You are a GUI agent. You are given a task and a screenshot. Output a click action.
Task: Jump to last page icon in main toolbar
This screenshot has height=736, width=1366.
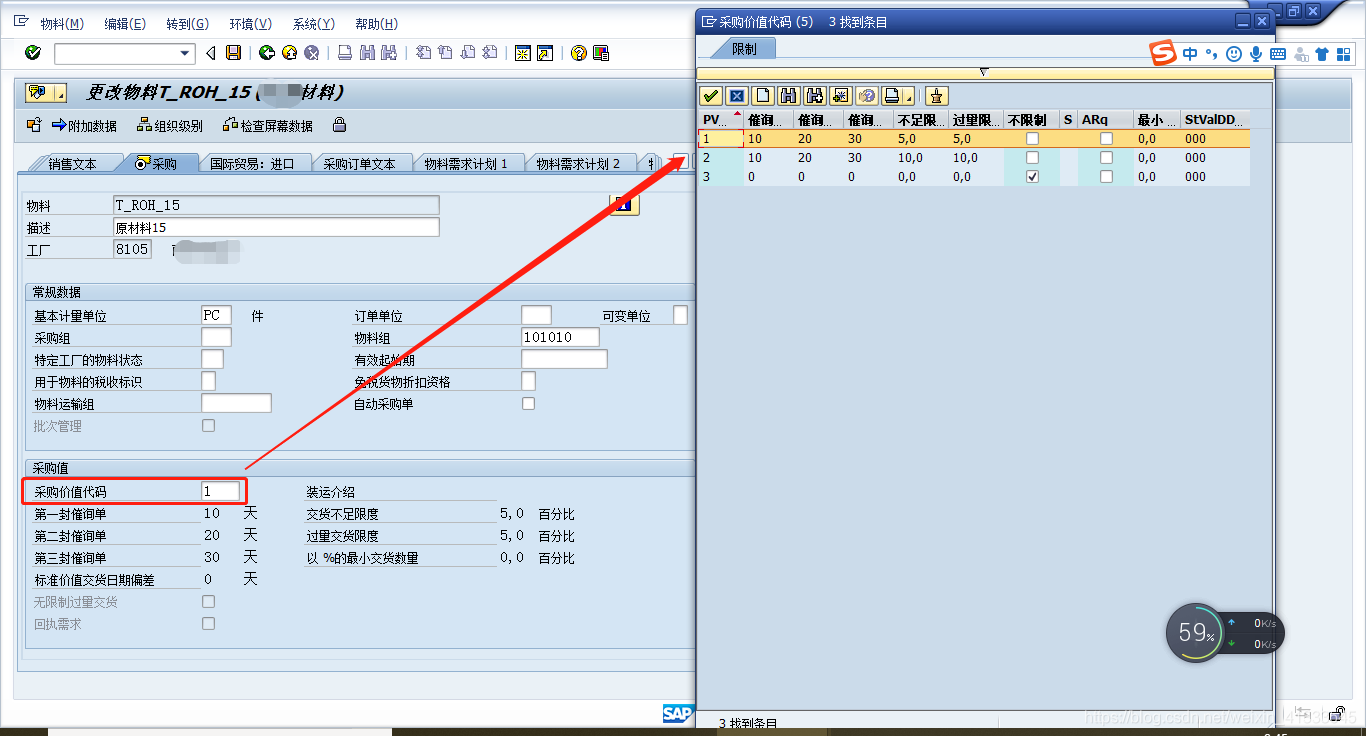[490, 53]
